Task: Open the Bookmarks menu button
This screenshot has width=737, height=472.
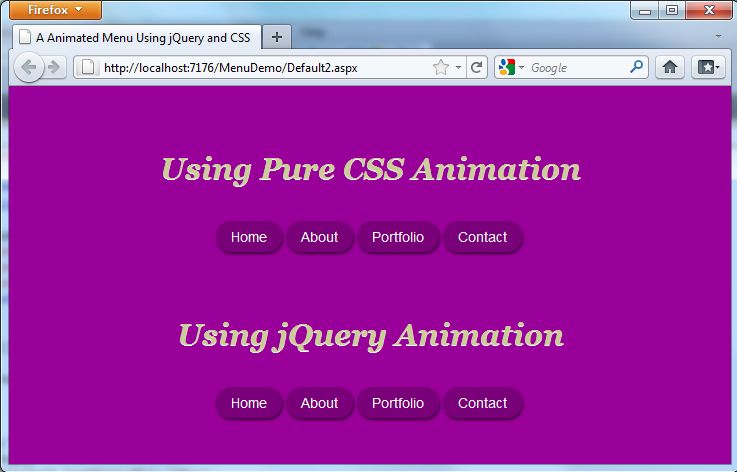Action: pos(708,67)
